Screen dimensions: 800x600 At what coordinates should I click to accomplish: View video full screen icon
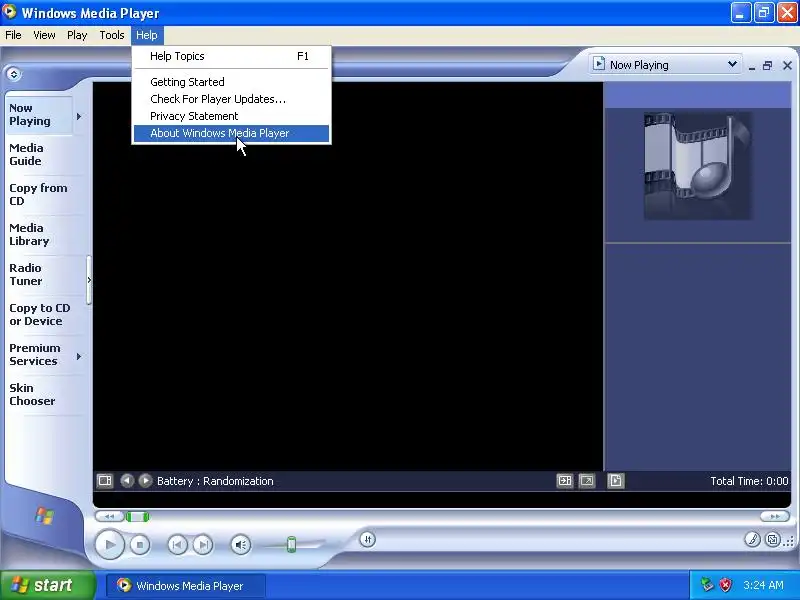coord(587,481)
